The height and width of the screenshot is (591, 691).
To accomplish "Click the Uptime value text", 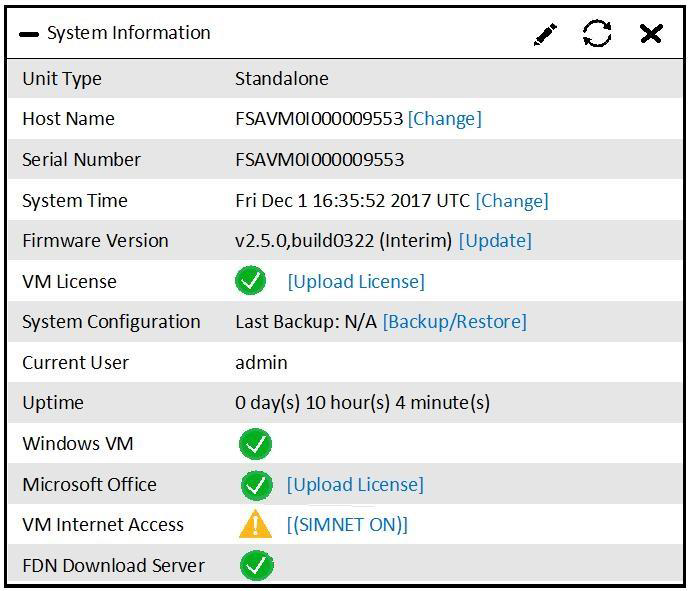I will (x=362, y=403).
